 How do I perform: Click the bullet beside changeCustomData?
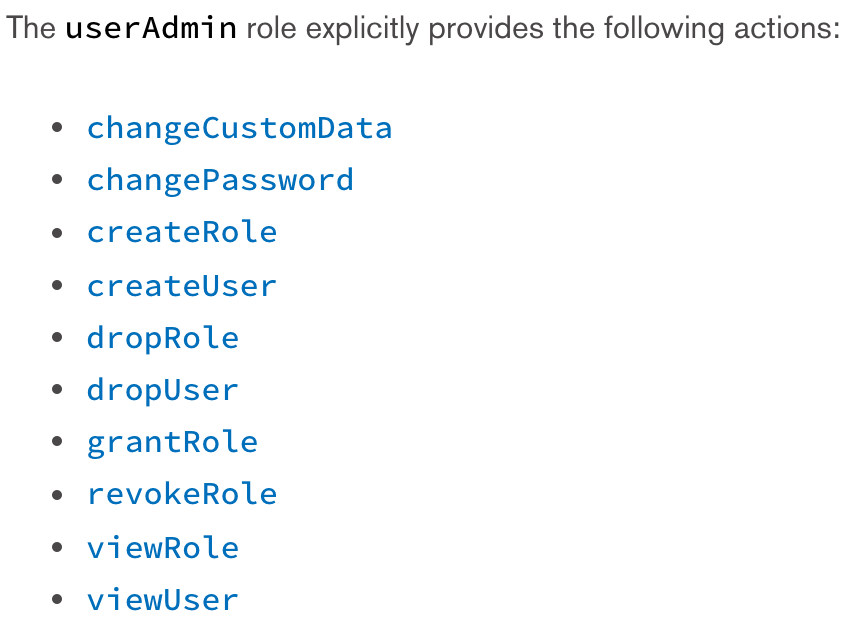57,129
